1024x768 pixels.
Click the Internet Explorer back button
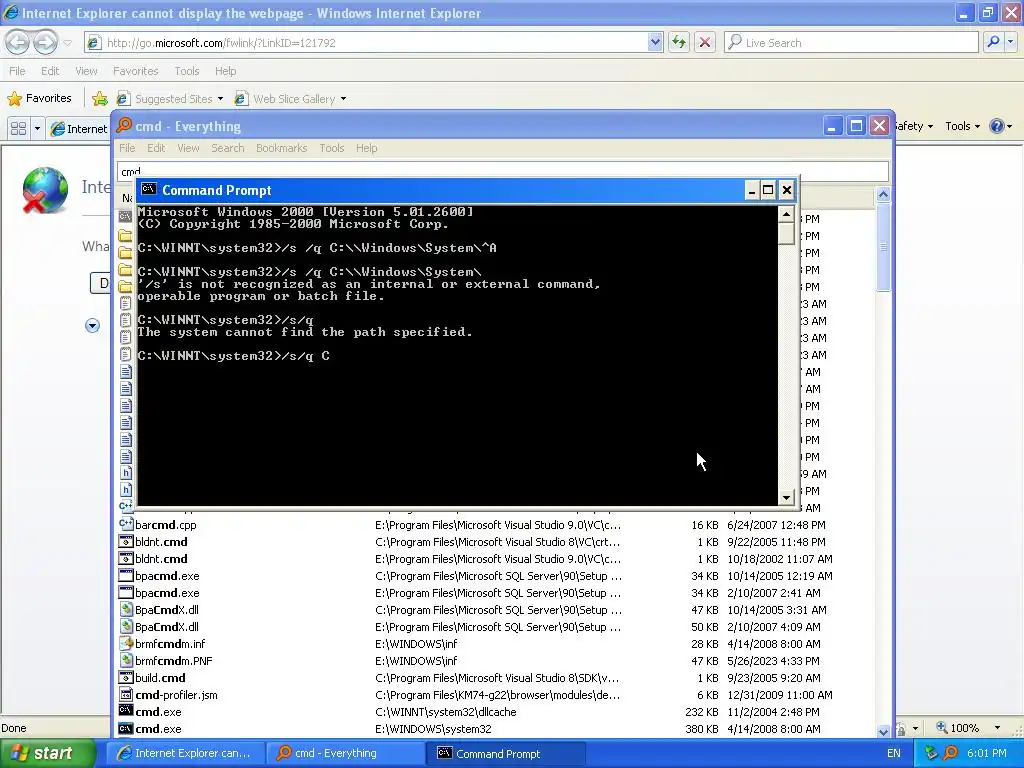coord(18,42)
